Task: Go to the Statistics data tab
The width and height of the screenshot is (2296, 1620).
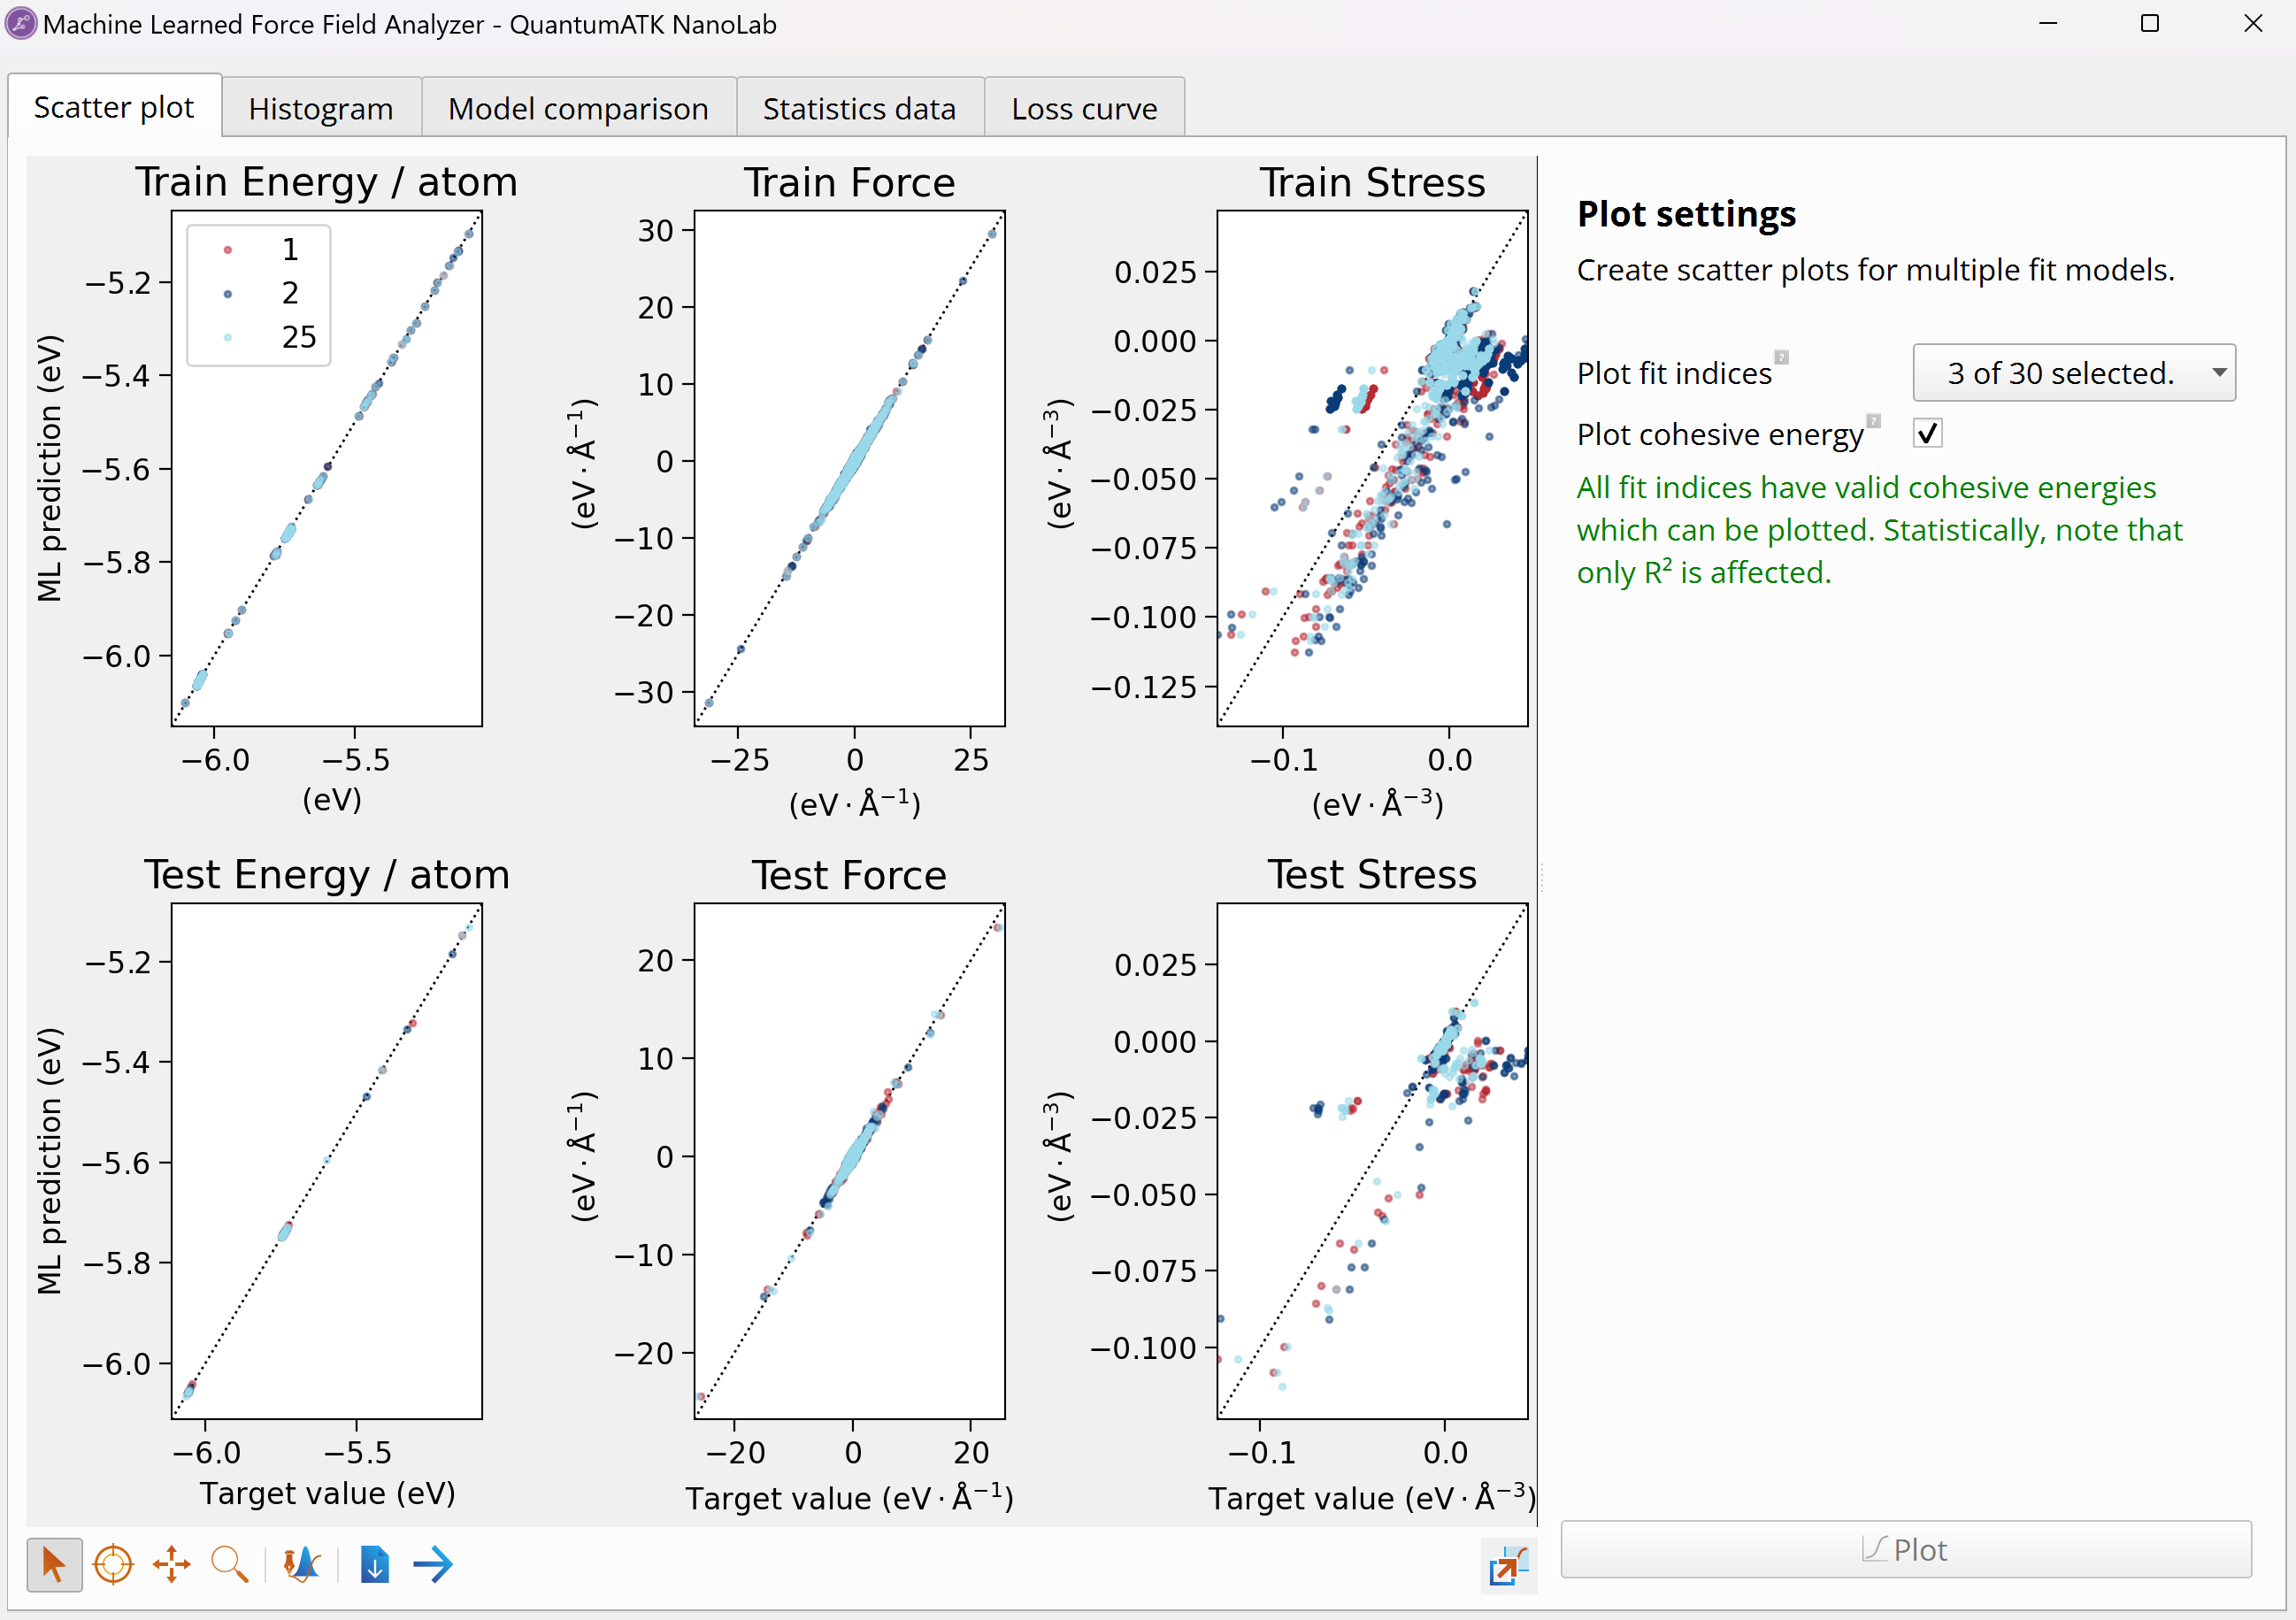Action: [x=859, y=108]
